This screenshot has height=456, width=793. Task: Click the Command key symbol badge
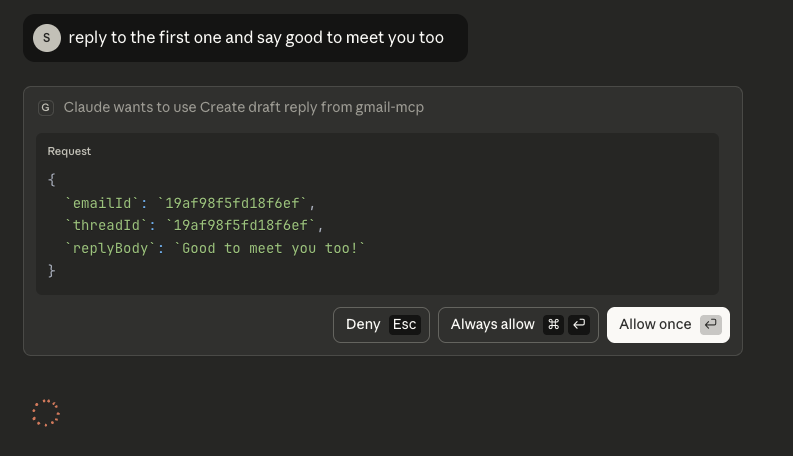point(553,325)
